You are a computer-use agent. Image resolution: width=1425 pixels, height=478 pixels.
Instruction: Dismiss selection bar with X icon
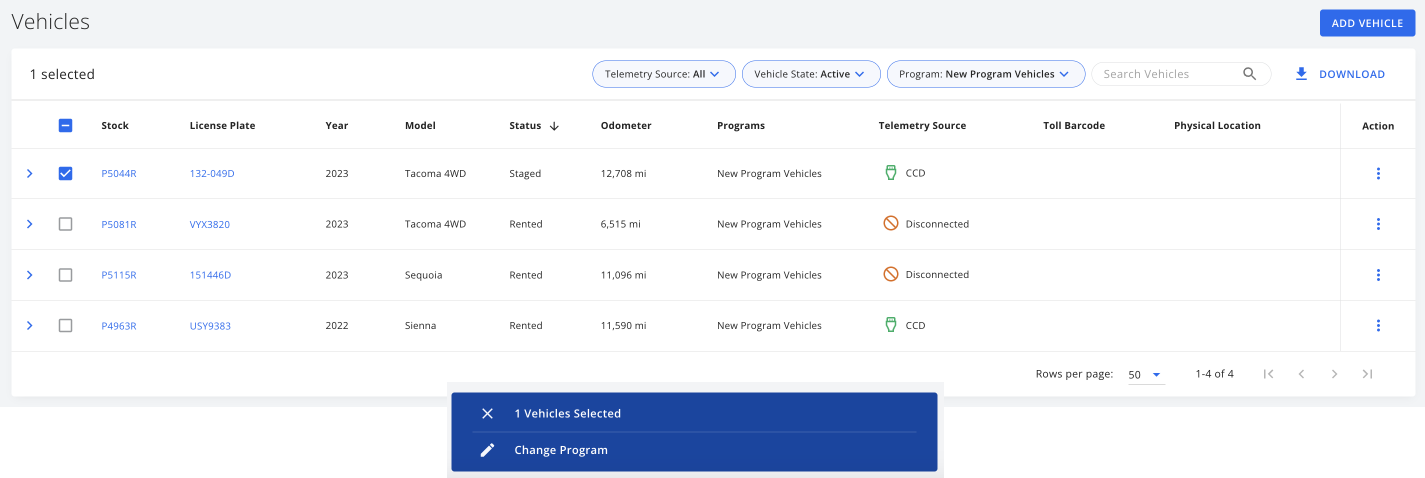[488, 413]
